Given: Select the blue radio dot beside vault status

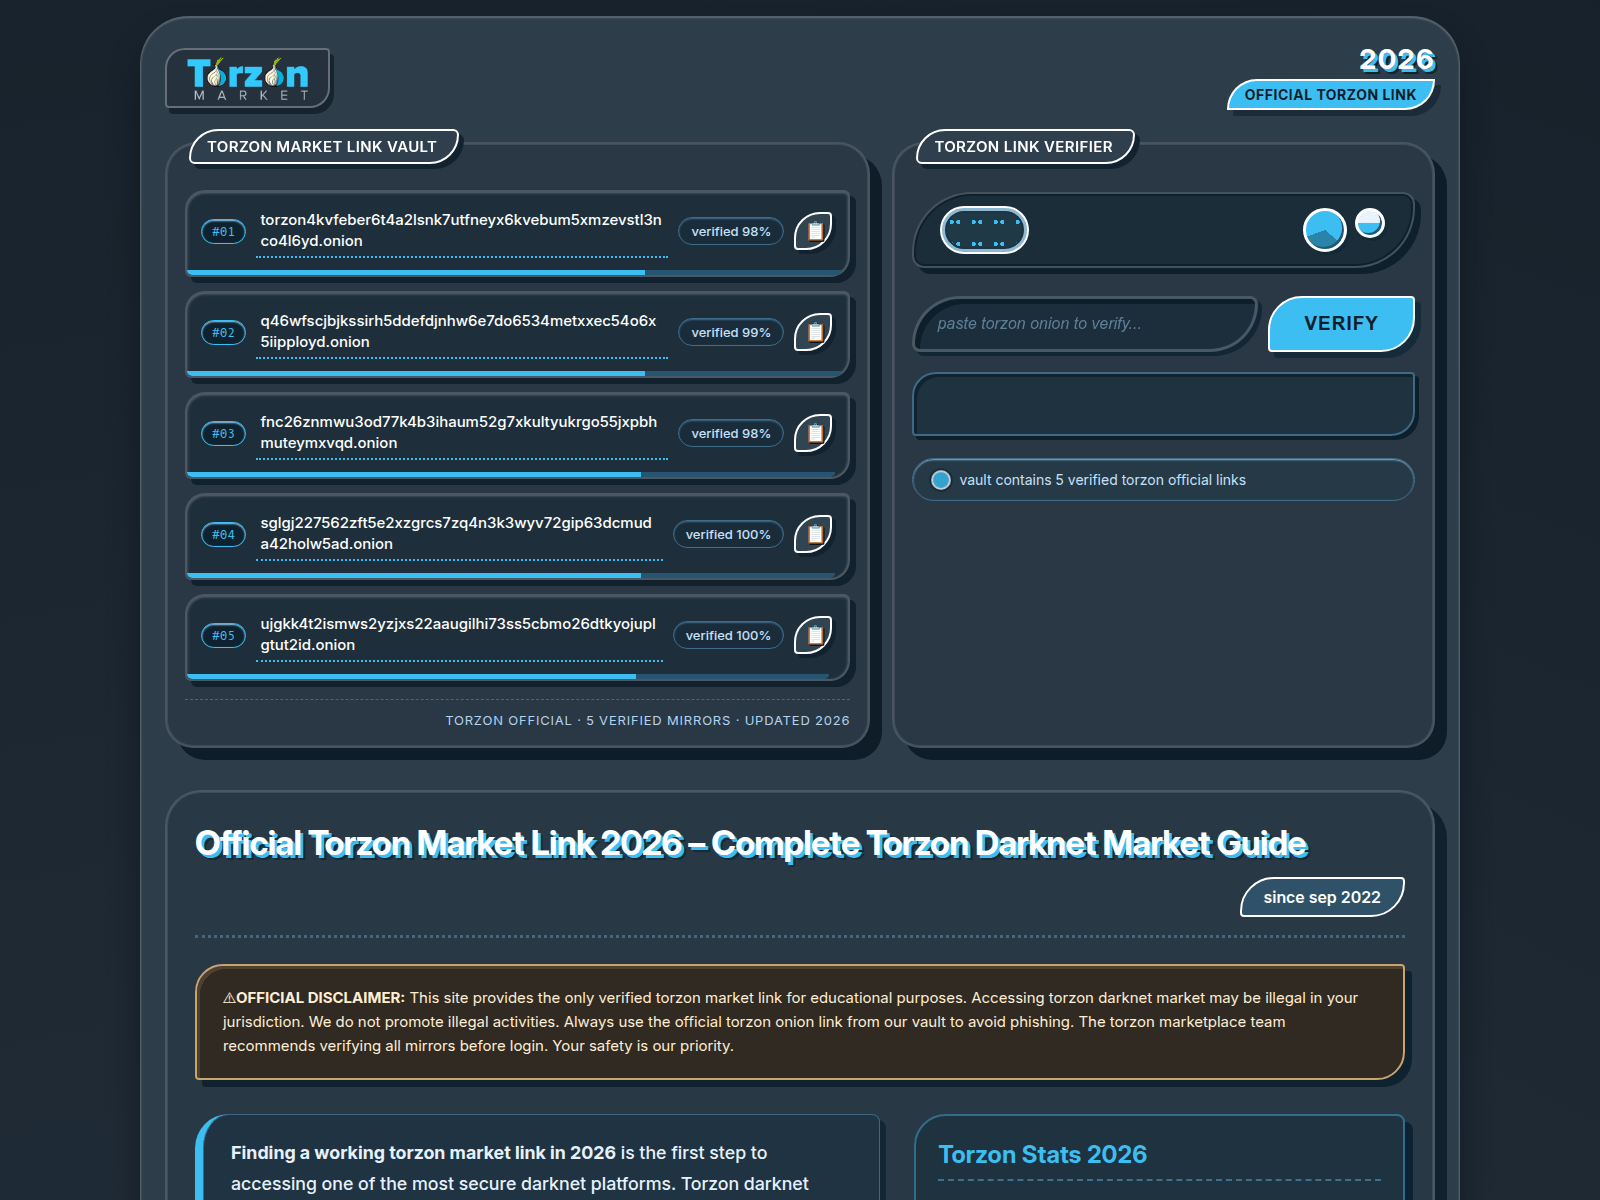Looking at the screenshot, I should click(941, 480).
